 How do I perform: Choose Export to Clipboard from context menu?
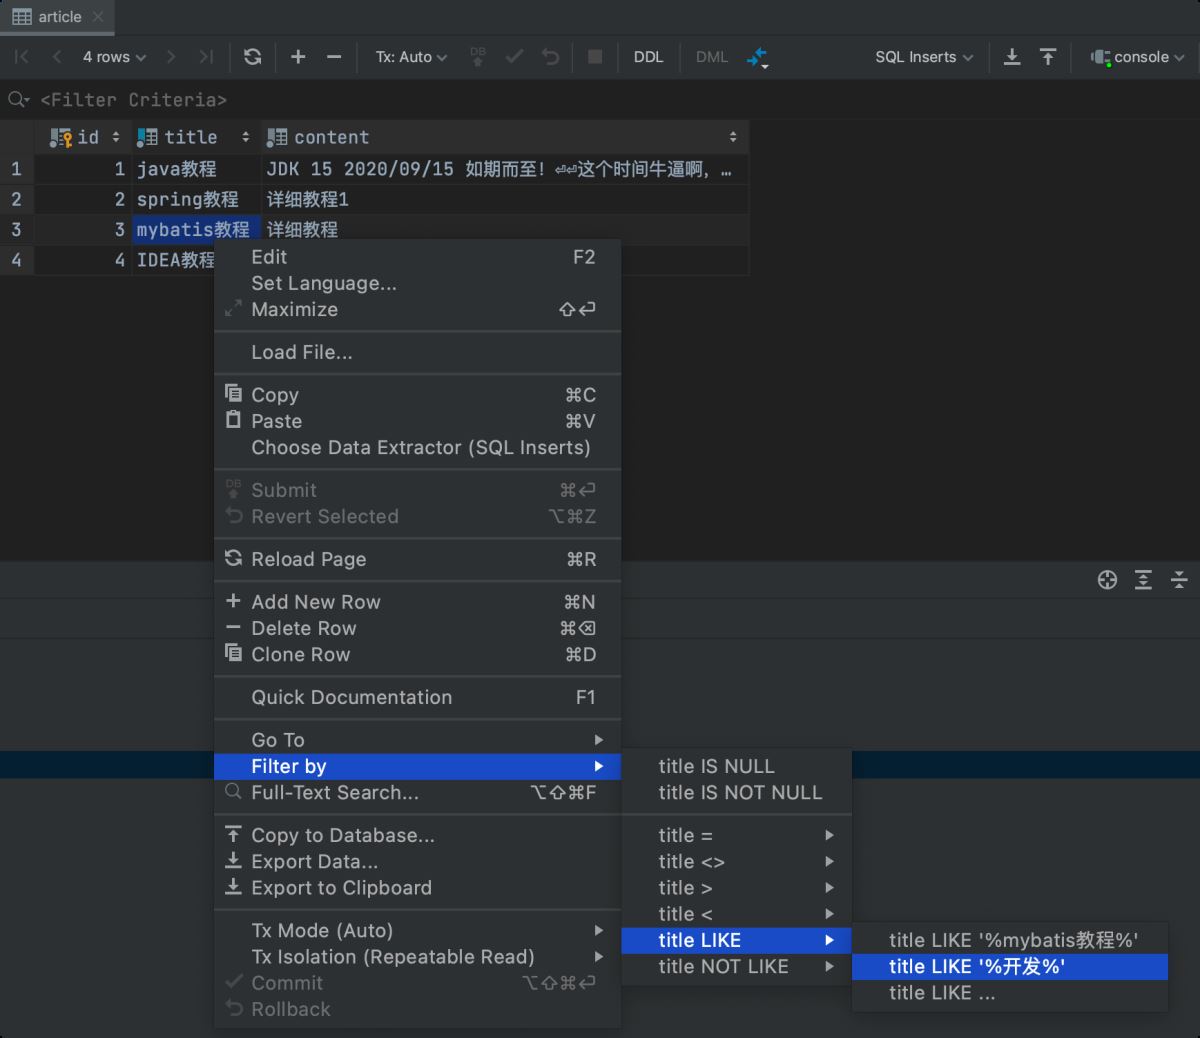click(341, 888)
